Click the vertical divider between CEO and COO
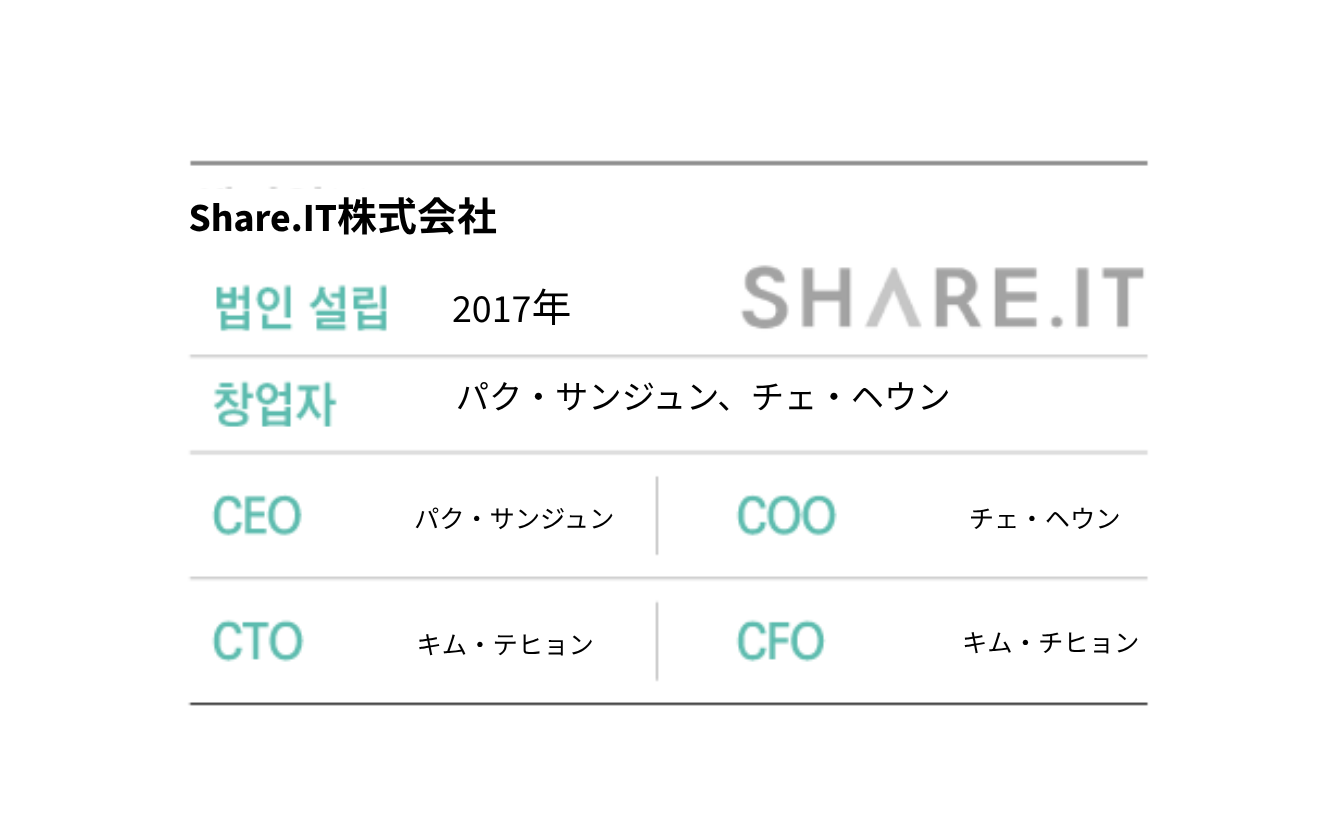 [x=657, y=516]
